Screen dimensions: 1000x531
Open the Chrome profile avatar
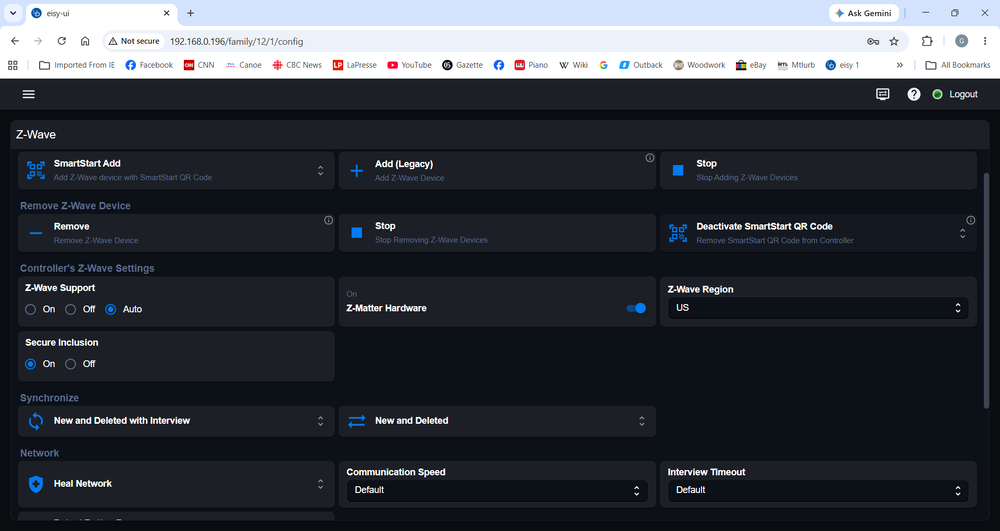pyautogui.click(x=962, y=41)
